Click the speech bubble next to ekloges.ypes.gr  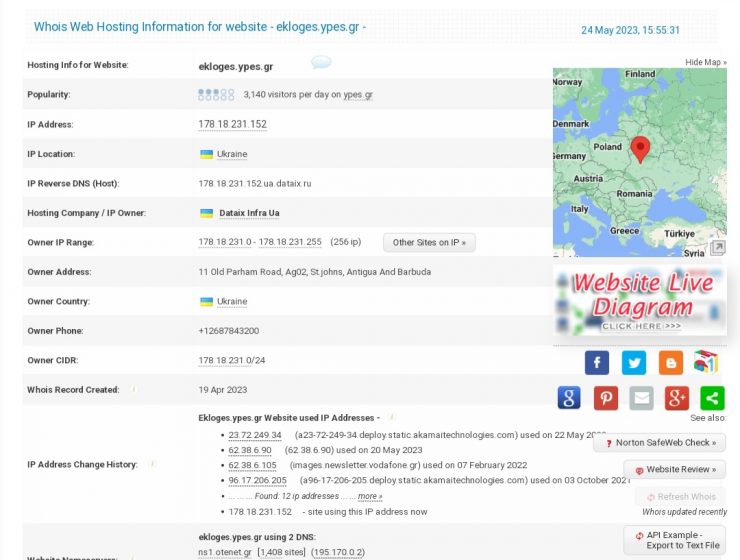point(321,64)
